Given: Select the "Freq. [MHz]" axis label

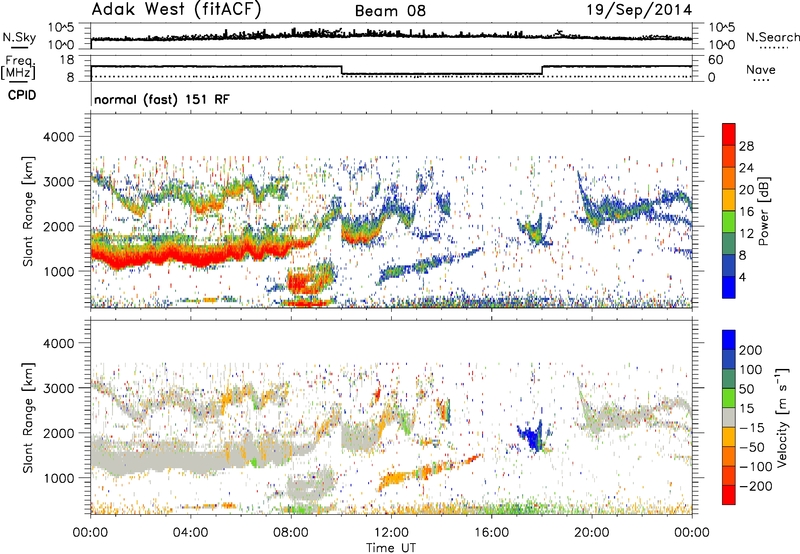Looking at the screenshot, I should tap(20, 68).
